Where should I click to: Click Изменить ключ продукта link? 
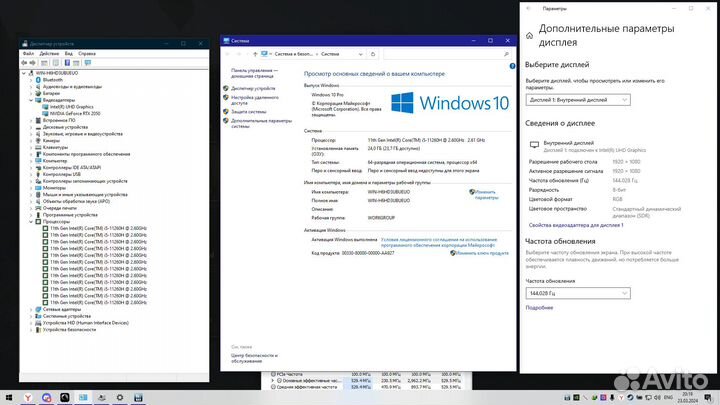pos(480,253)
